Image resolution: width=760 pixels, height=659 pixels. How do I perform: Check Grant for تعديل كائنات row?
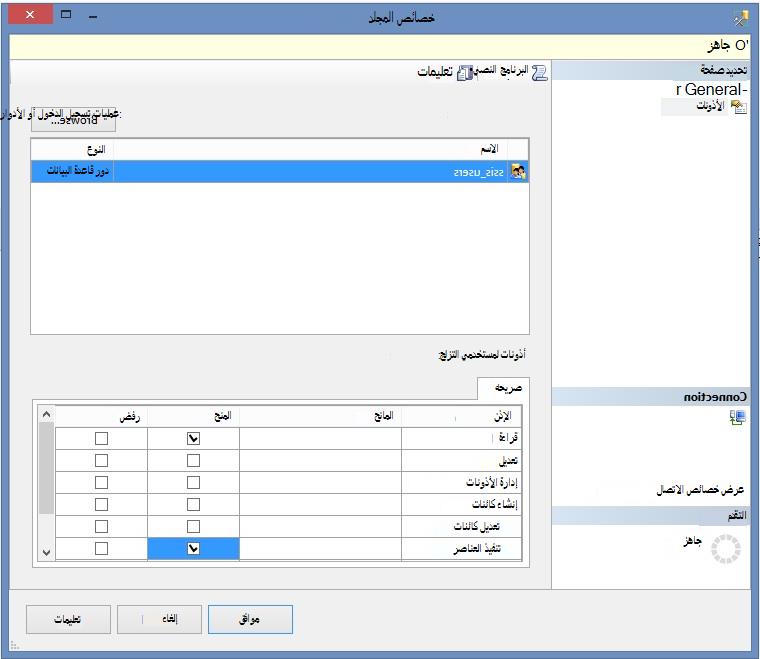(193, 526)
